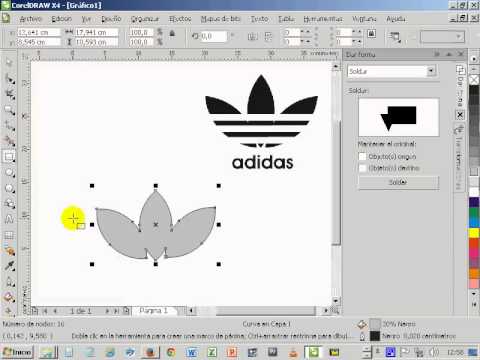
Task: Open the zoom navigator at scrollbar corner
Action: [x=336, y=311]
